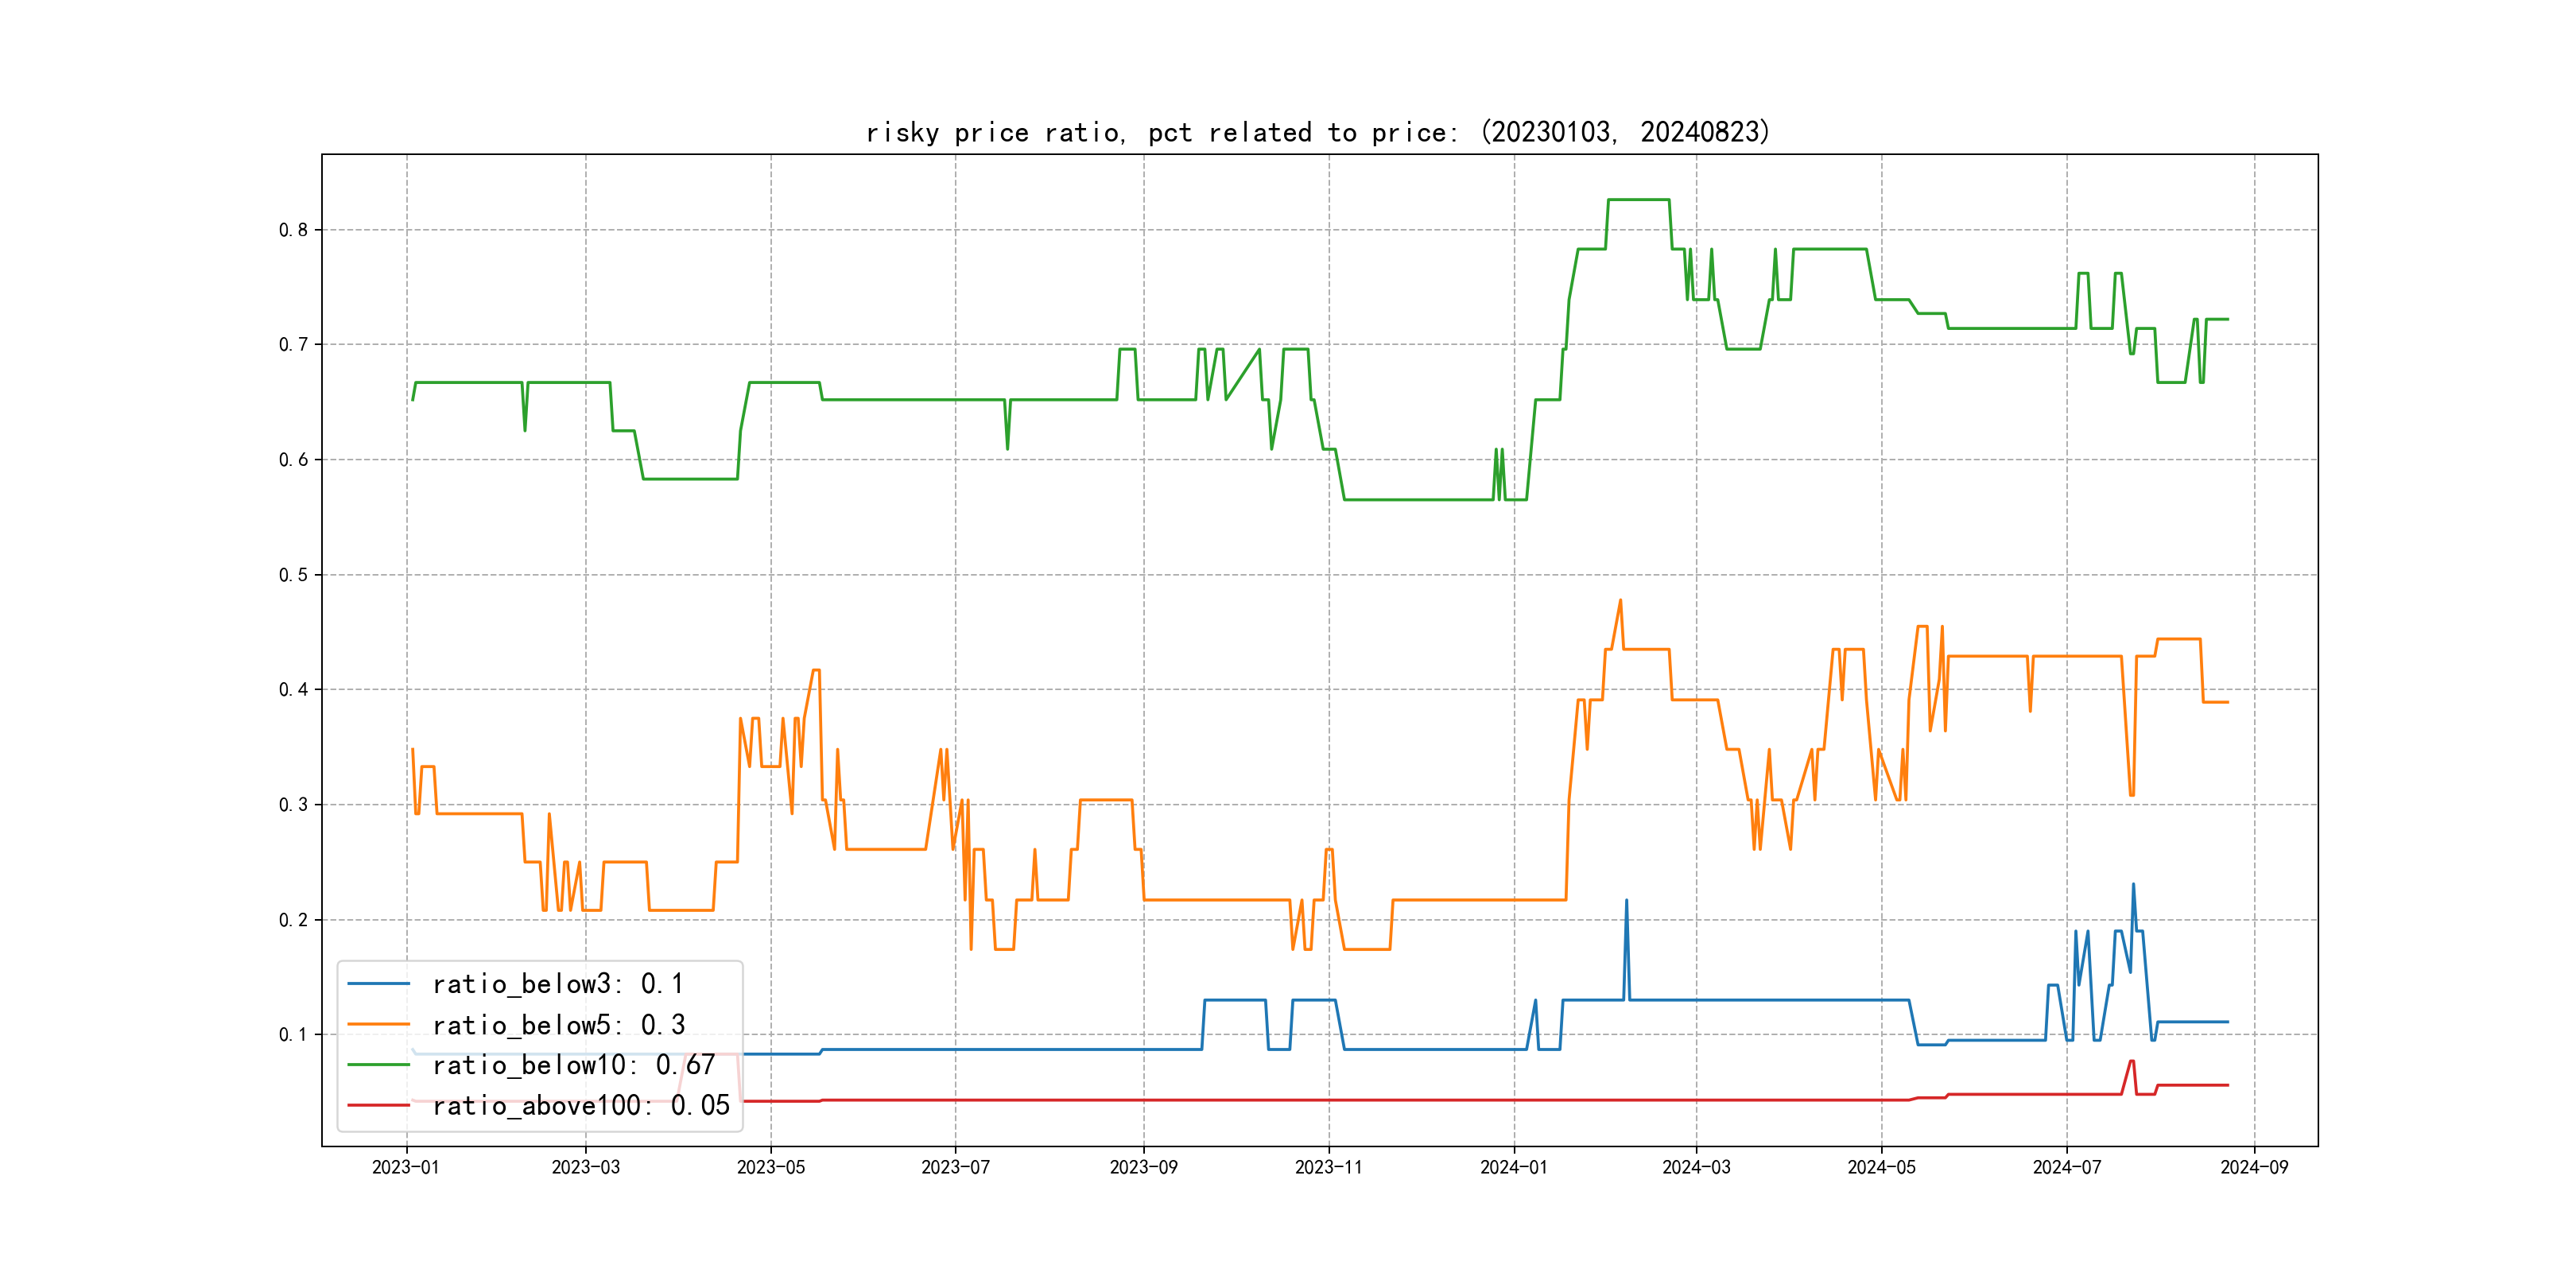Click the 2024-09 x-axis tick label

(x=2254, y=1167)
